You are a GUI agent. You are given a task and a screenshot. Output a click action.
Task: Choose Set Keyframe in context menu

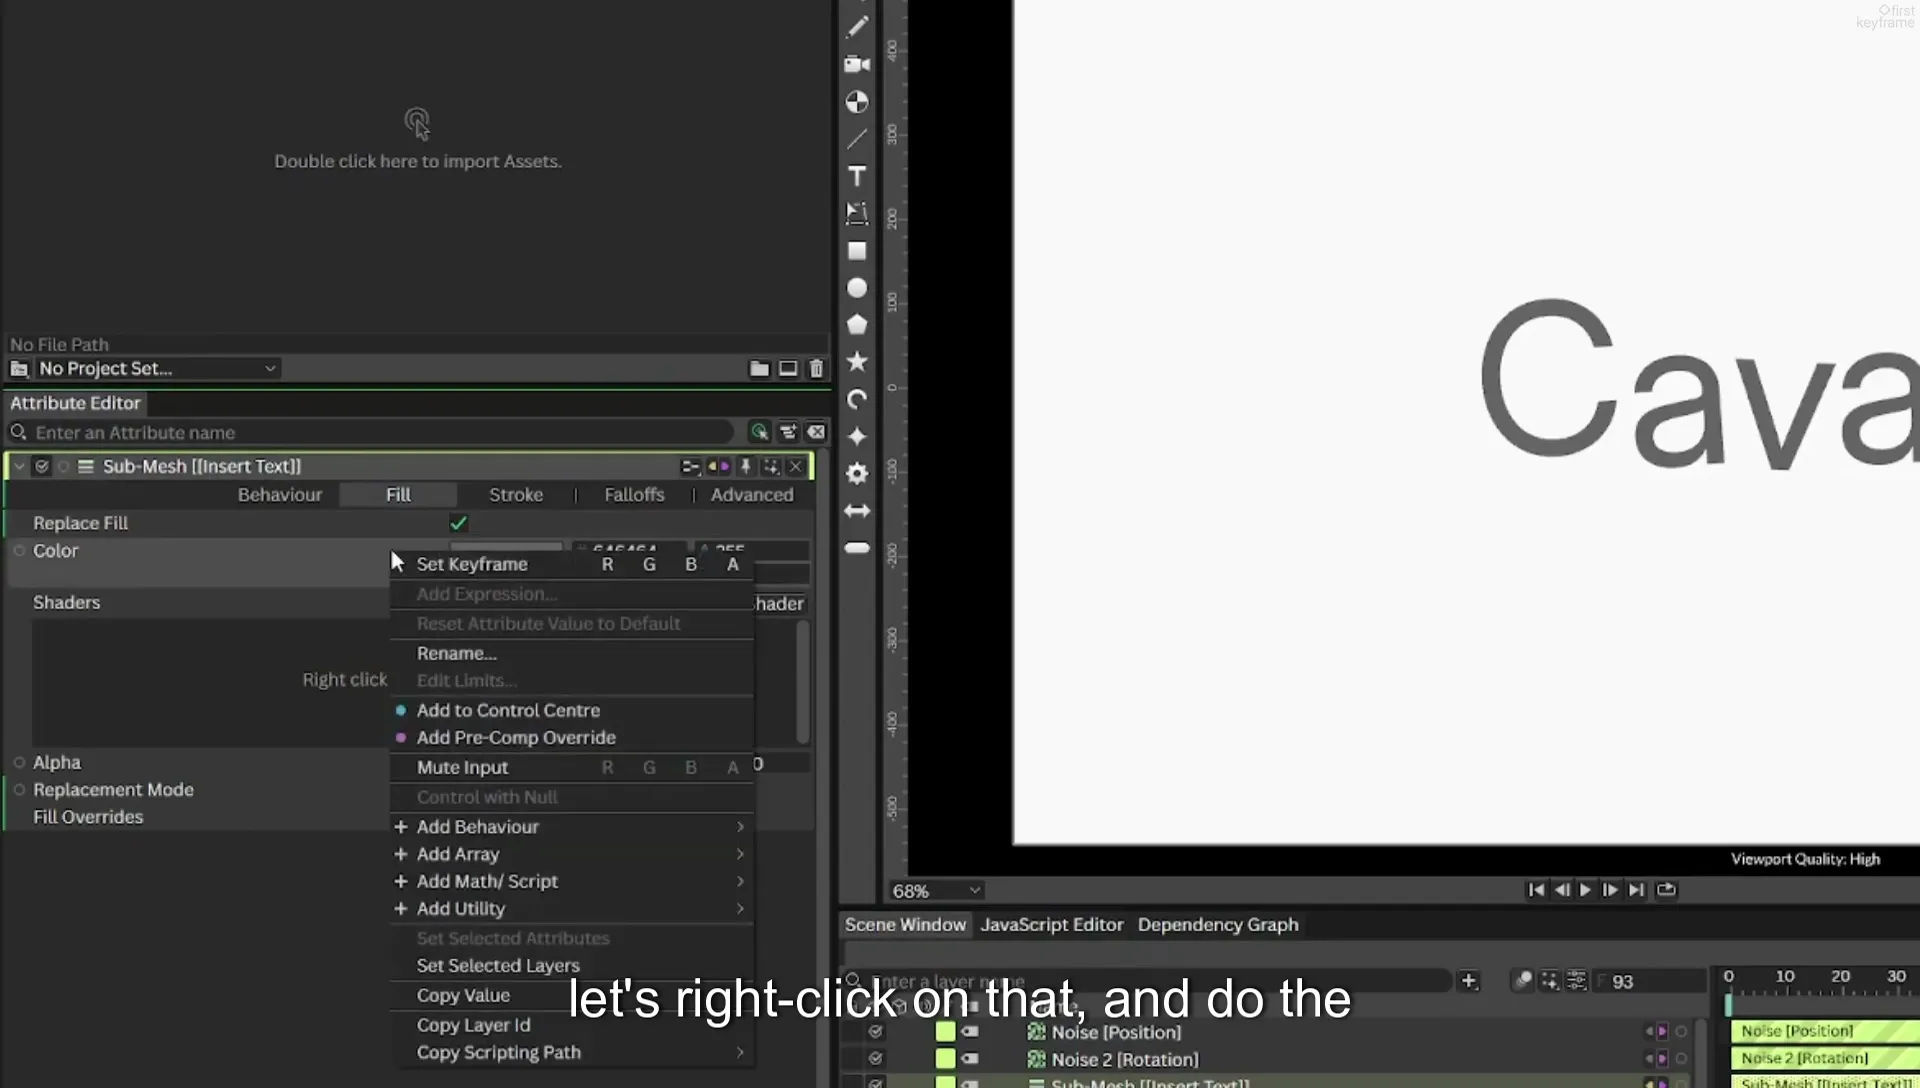click(472, 564)
